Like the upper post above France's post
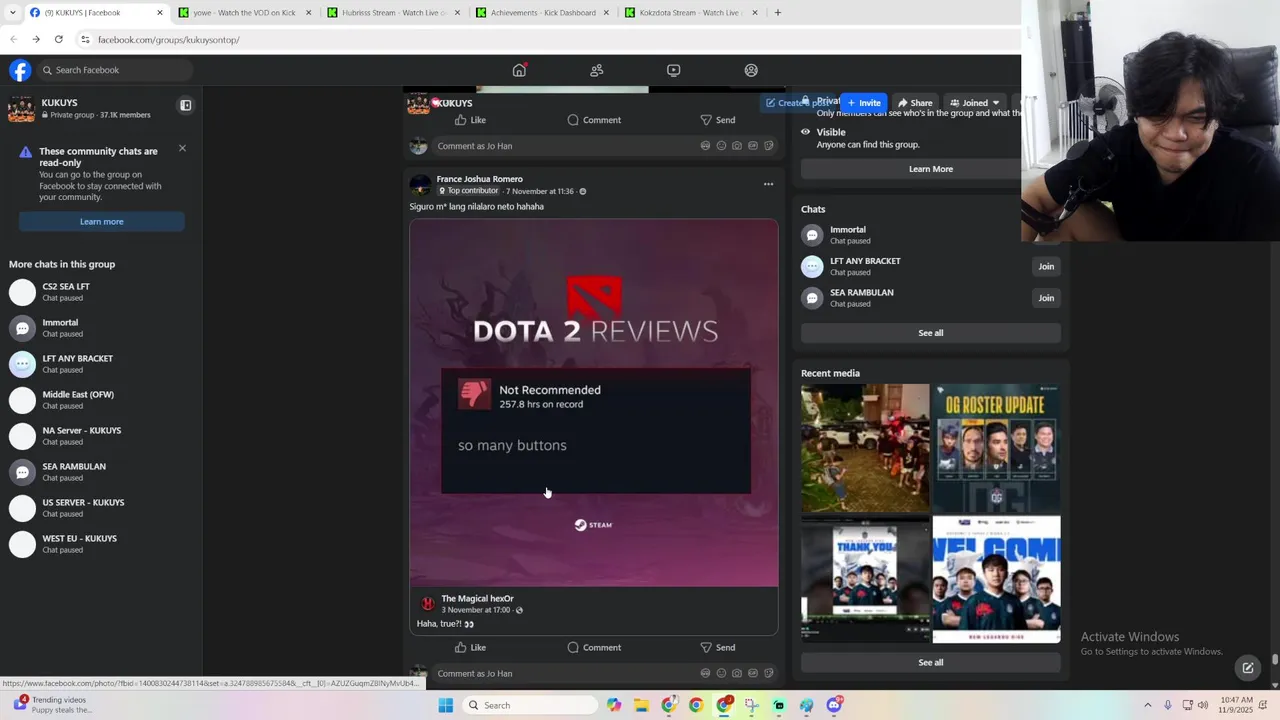Screen dimensions: 1280x720 point(470,120)
